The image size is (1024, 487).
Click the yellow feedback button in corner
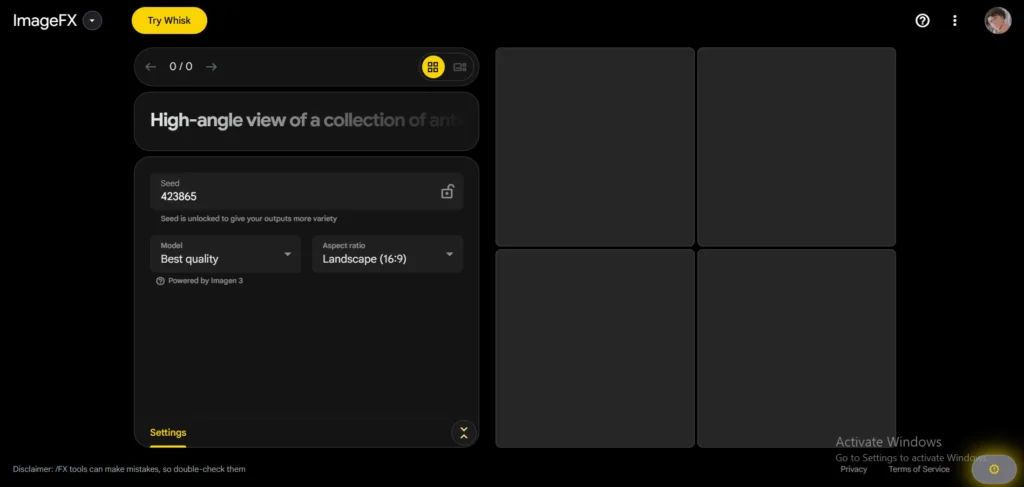click(994, 469)
